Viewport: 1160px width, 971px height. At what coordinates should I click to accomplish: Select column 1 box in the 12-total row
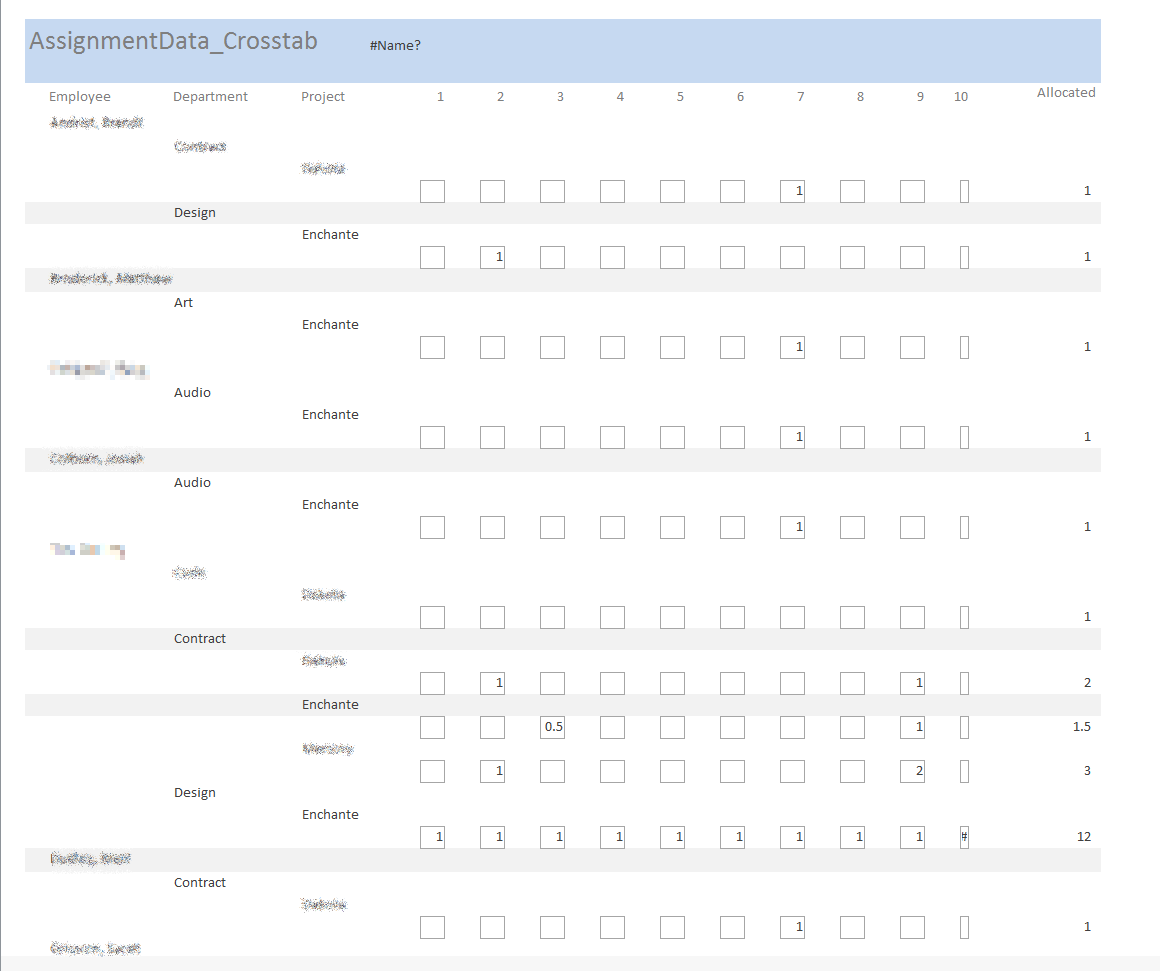point(432,837)
